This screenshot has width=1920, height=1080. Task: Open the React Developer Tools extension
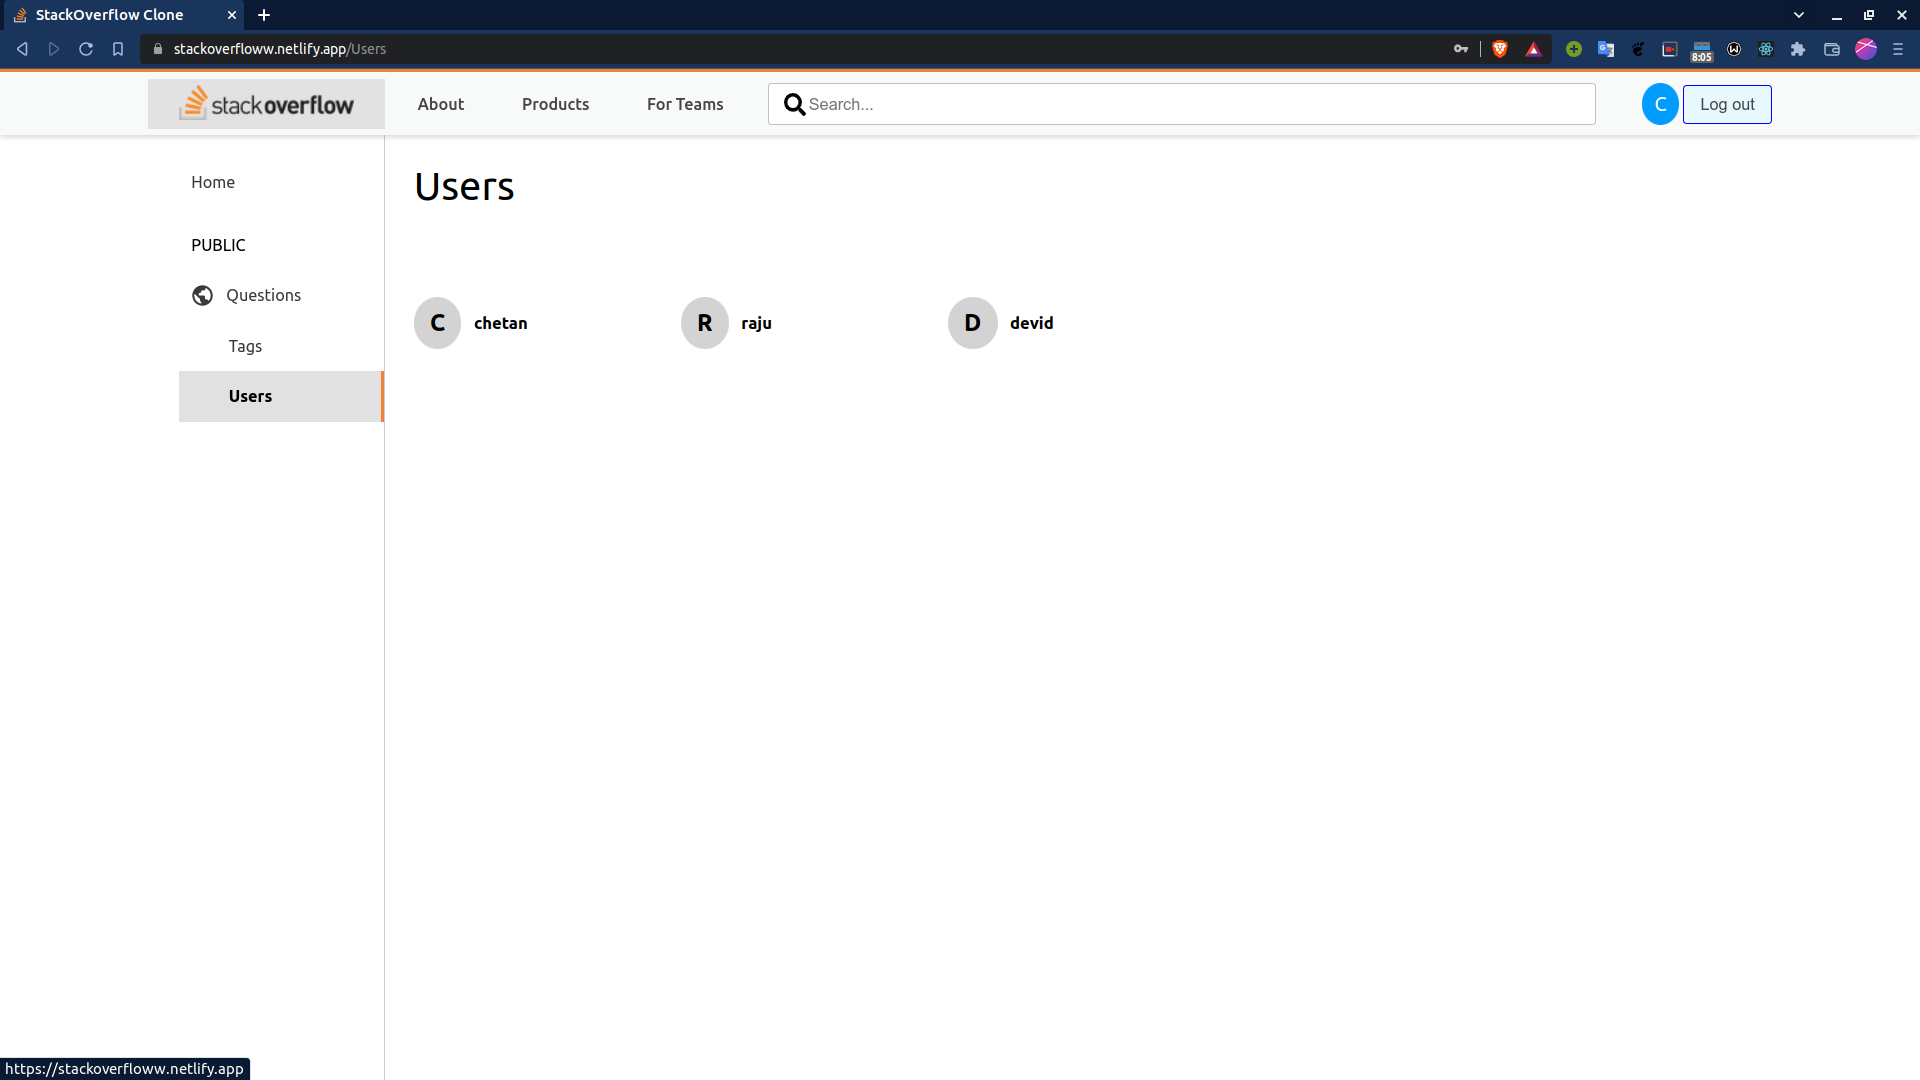click(x=1766, y=49)
